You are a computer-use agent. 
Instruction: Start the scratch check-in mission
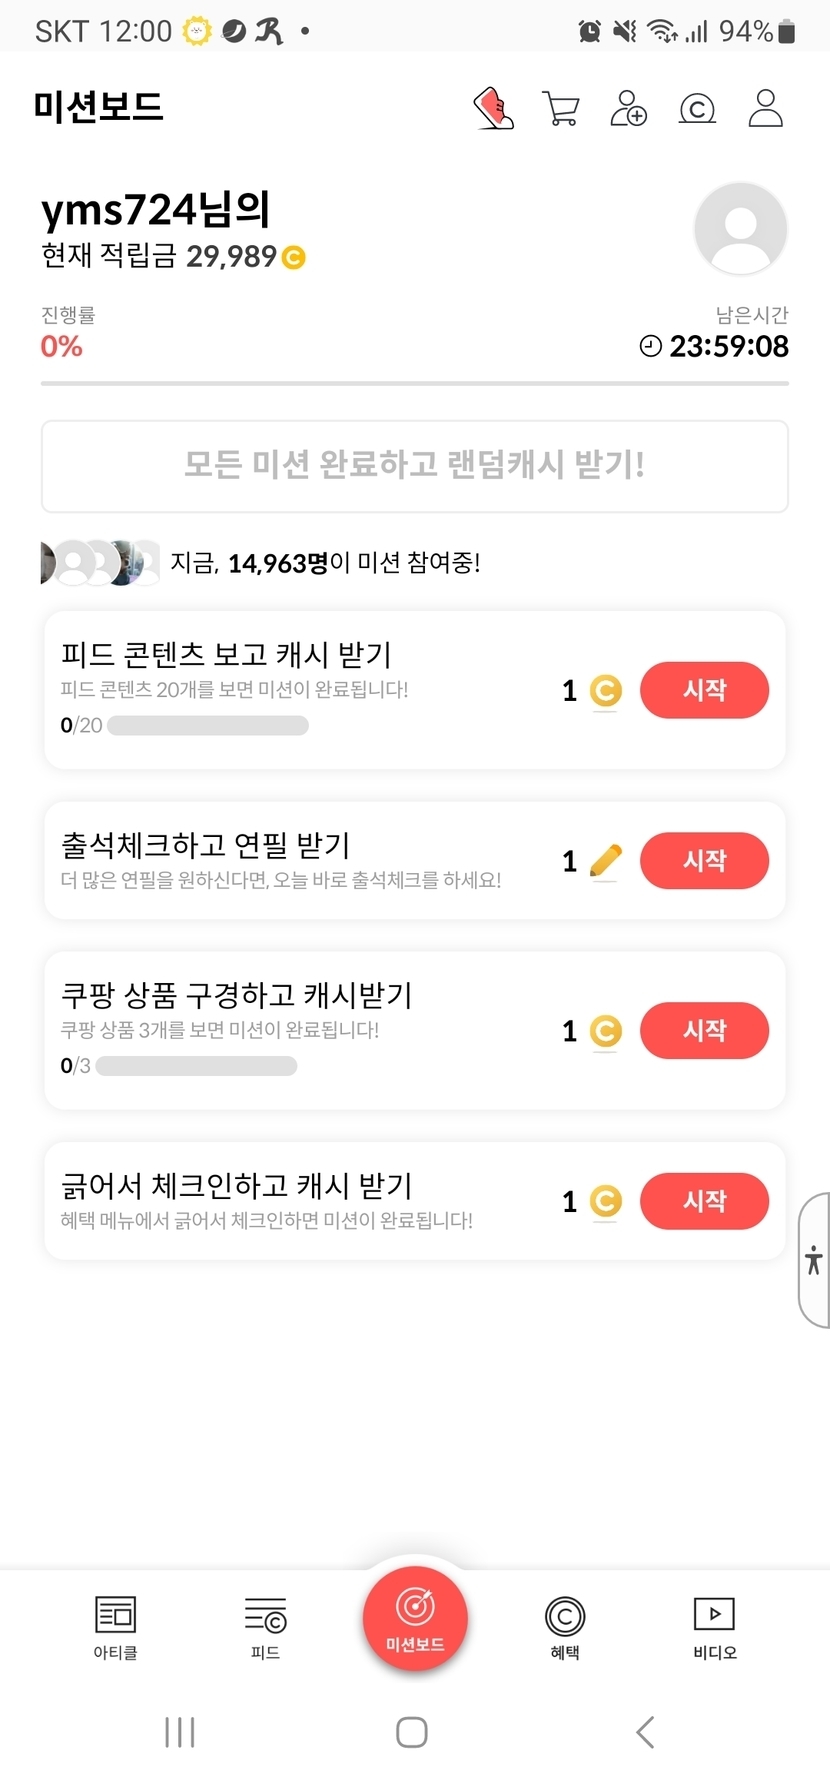click(704, 1200)
